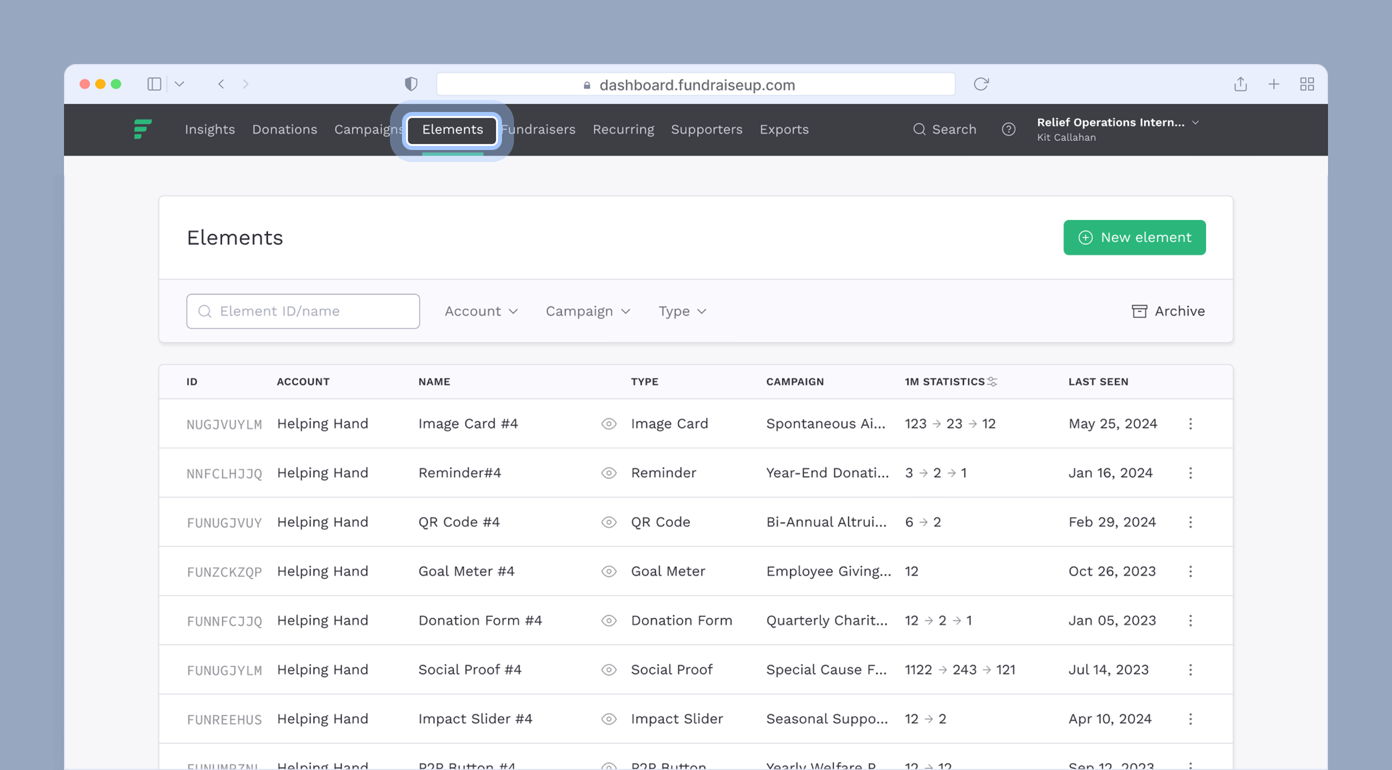Open the help question mark icon
1392x770 pixels.
coord(1009,129)
